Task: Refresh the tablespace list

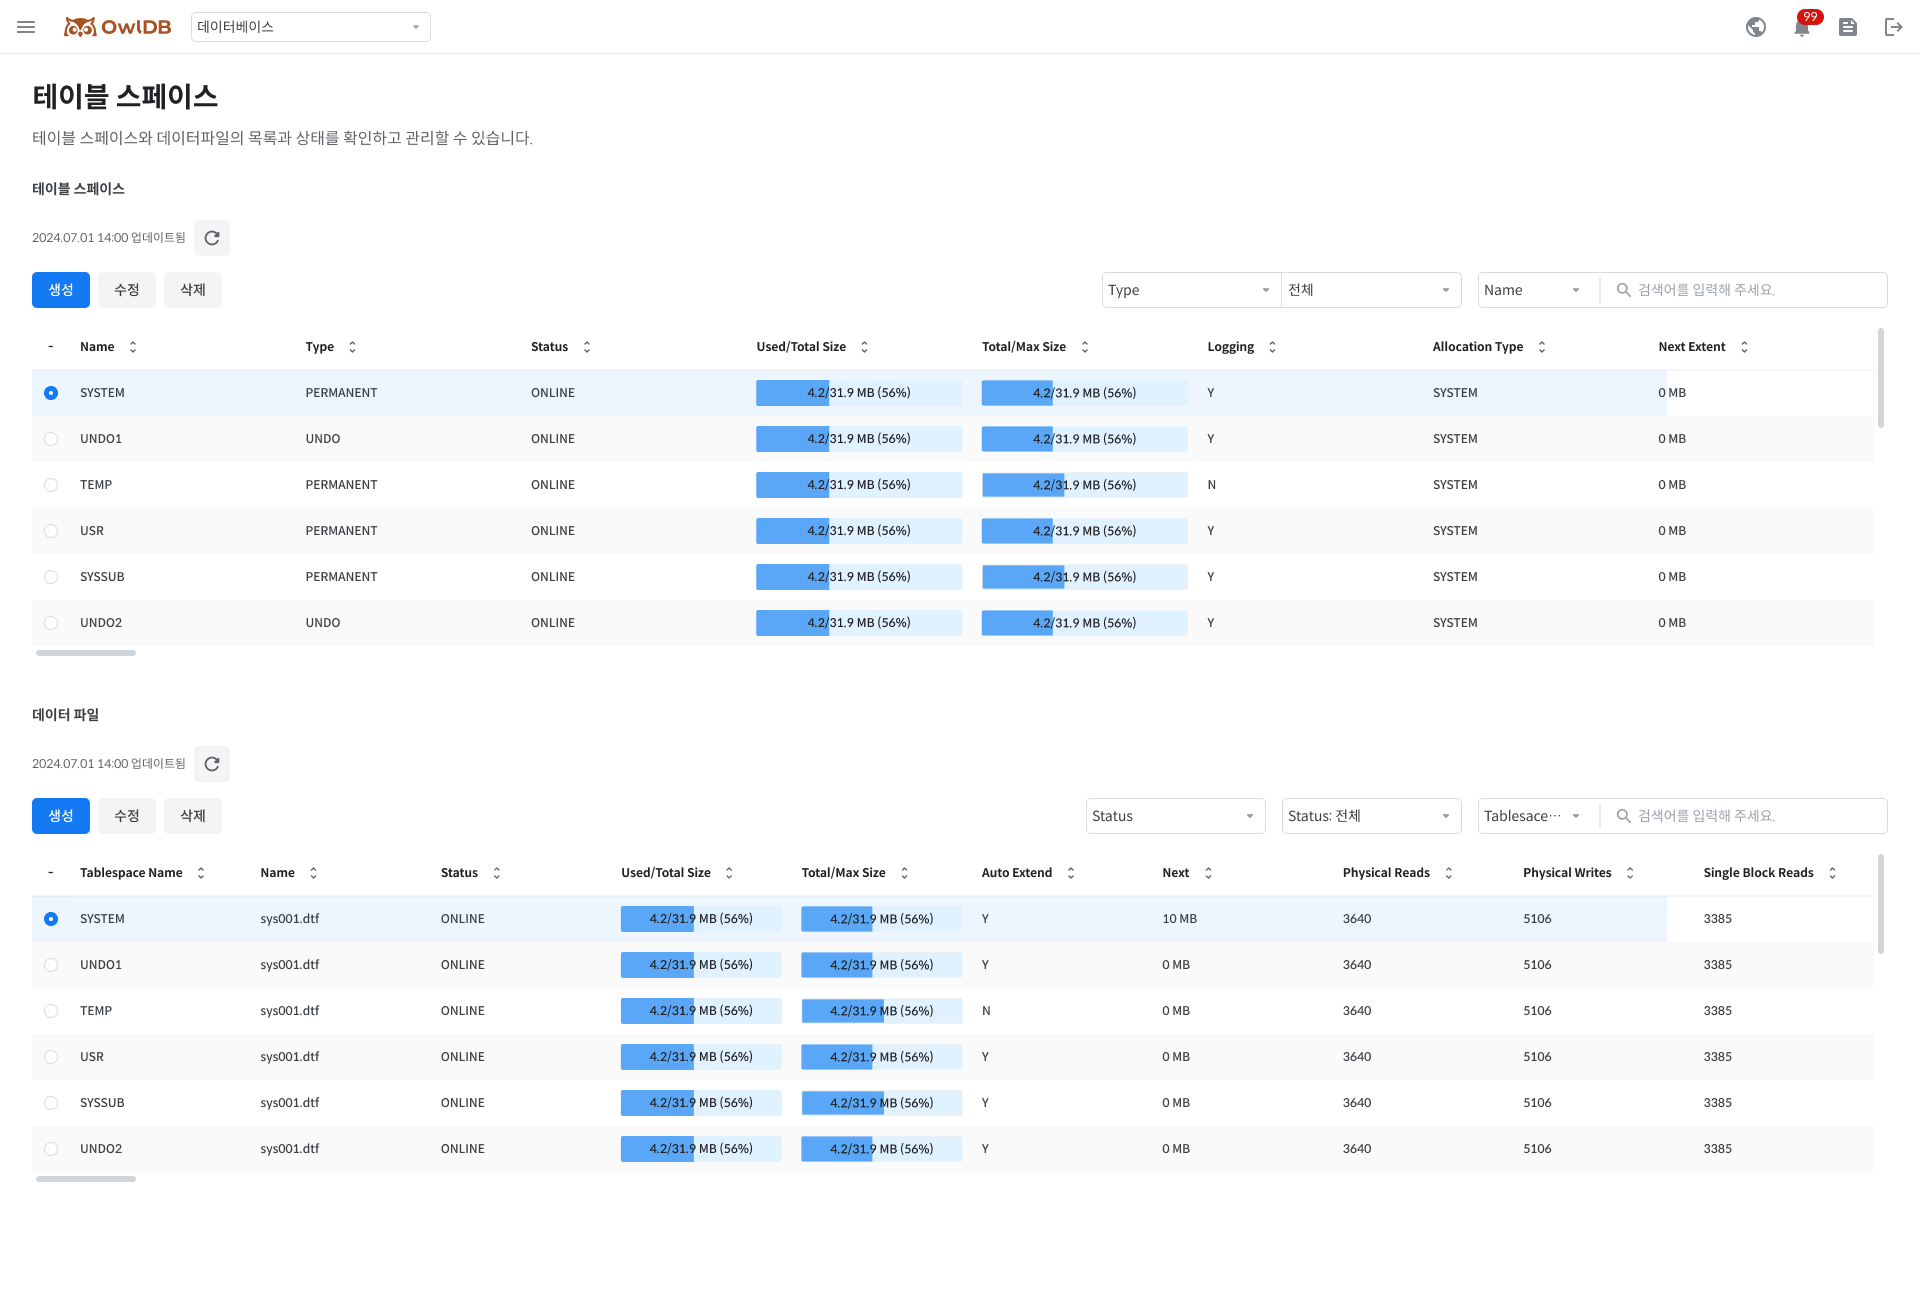Action: [x=212, y=238]
